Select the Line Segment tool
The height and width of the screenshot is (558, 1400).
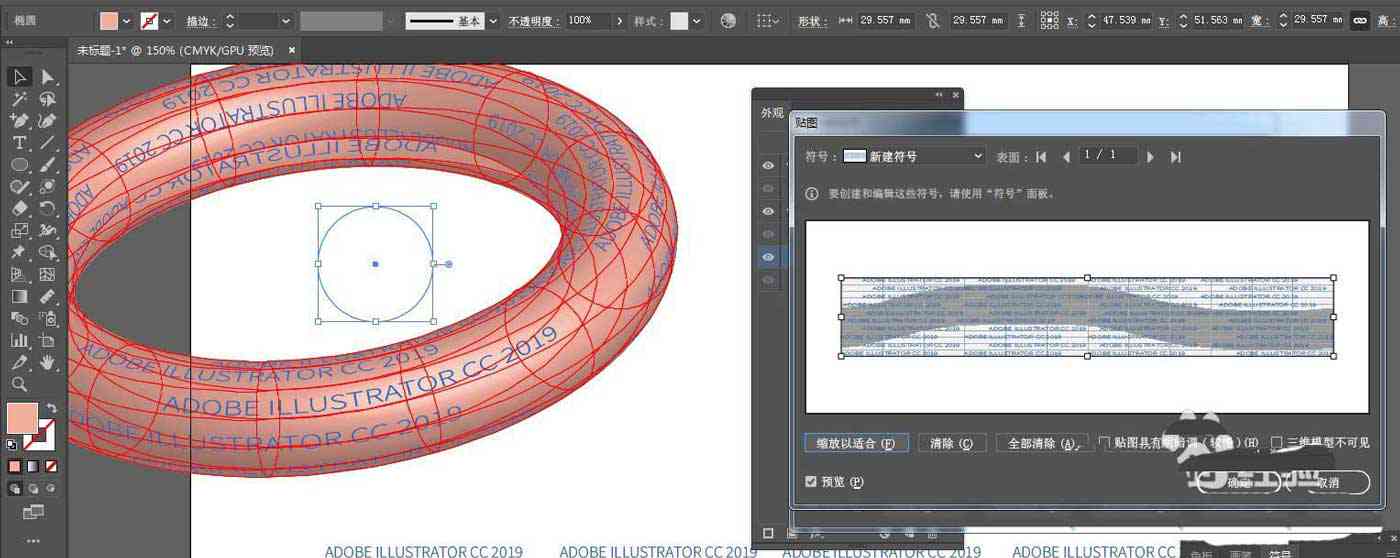(47, 143)
